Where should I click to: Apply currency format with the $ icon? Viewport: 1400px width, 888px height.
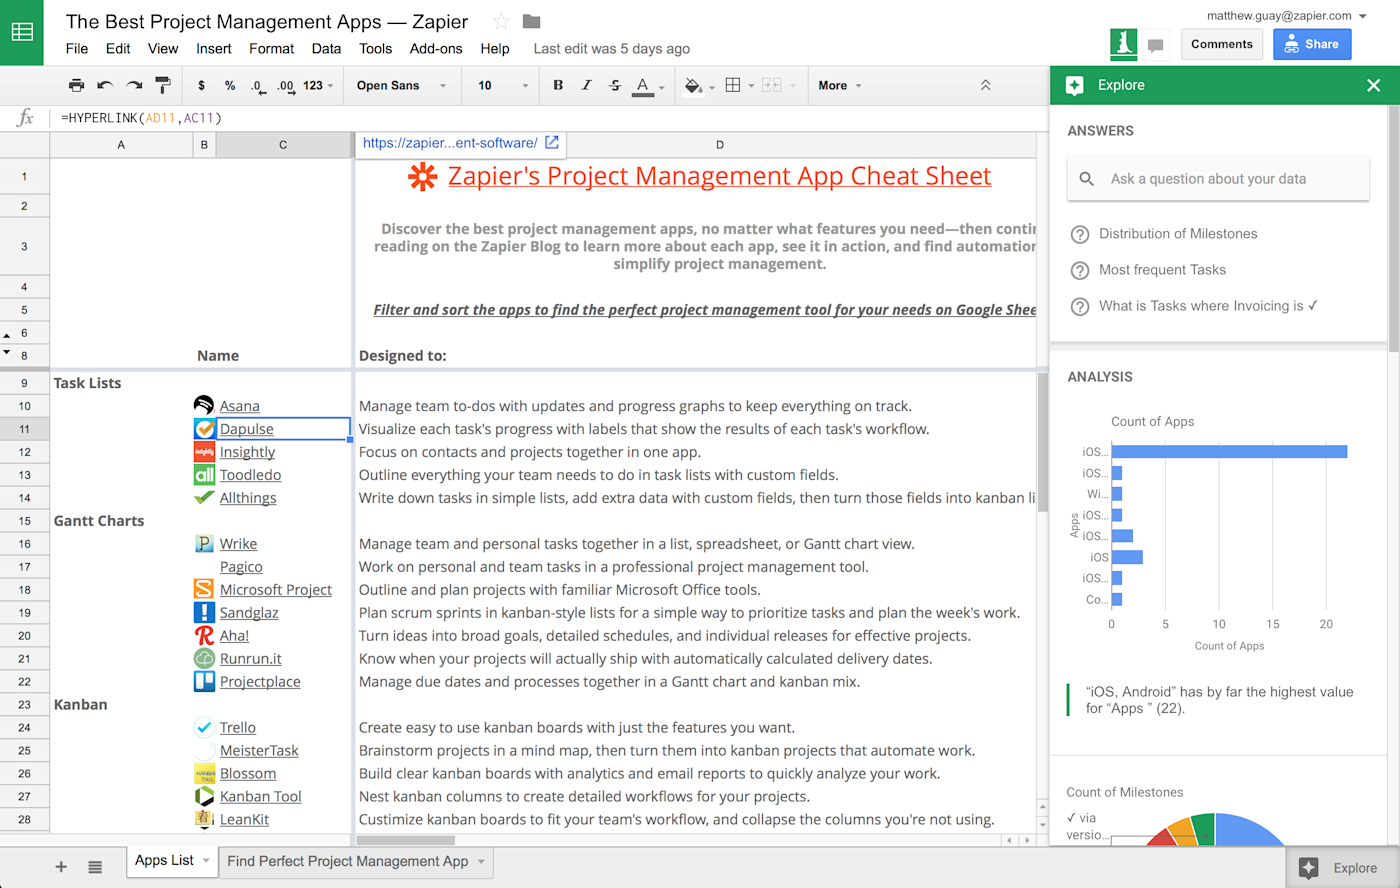201,86
